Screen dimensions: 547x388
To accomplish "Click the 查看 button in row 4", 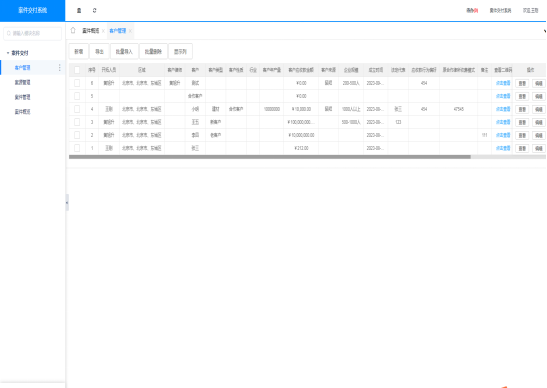I will point(522,109).
